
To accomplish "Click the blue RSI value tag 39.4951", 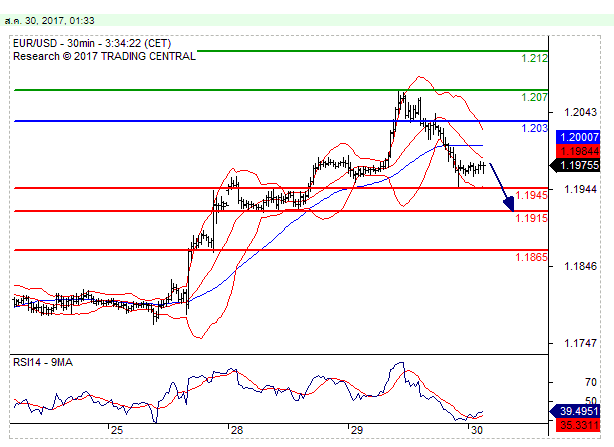I will coord(575,411).
